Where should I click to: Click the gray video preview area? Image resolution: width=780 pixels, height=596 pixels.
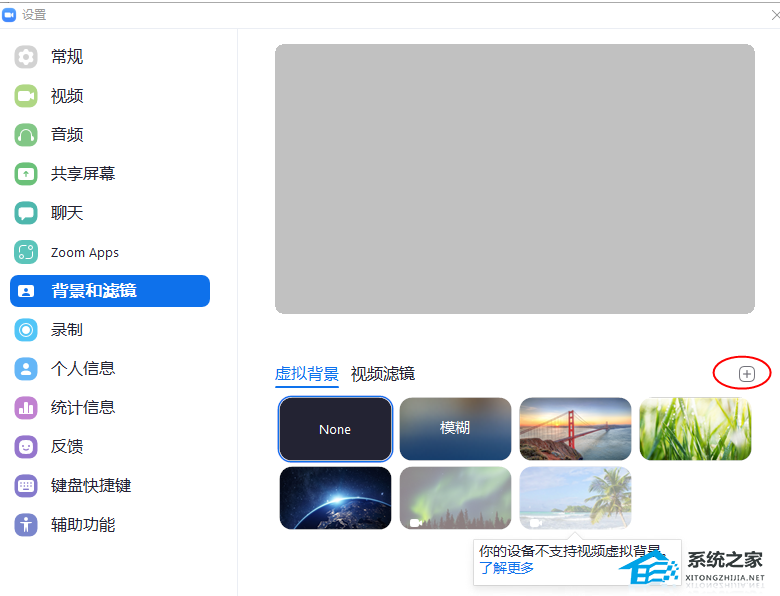coord(515,179)
